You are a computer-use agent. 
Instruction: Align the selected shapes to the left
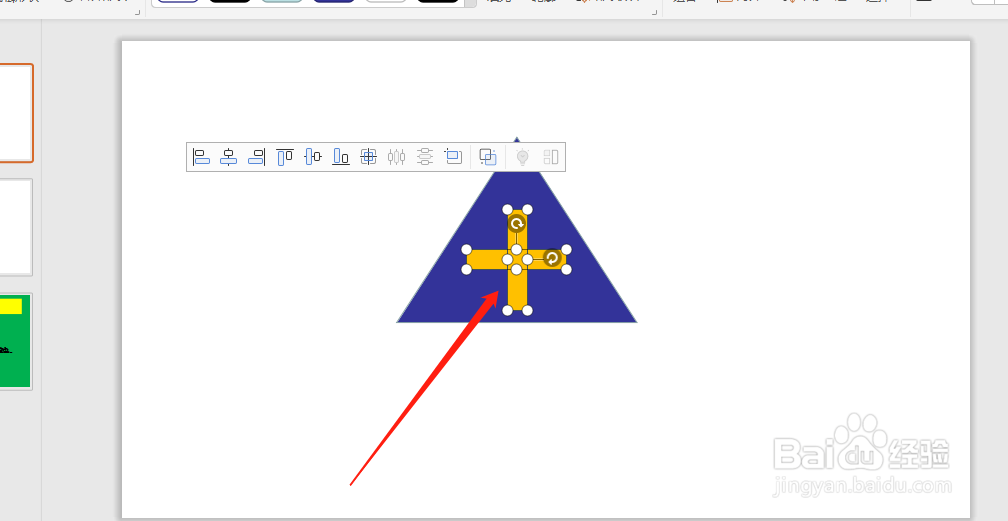click(x=201, y=157)
